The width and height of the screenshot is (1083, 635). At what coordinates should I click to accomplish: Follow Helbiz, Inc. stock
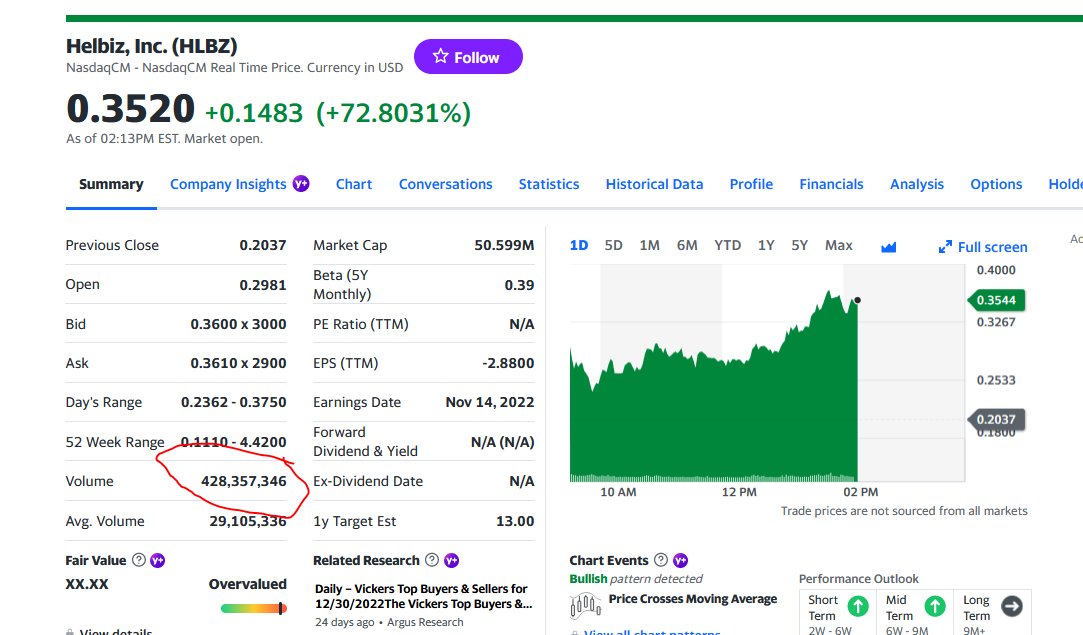pyautogui.click(x=468, y=57)
